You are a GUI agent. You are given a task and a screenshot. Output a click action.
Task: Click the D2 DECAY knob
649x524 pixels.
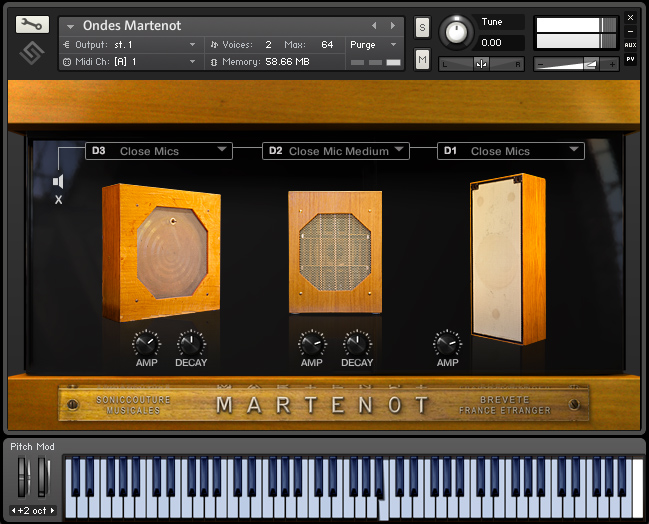357,344
